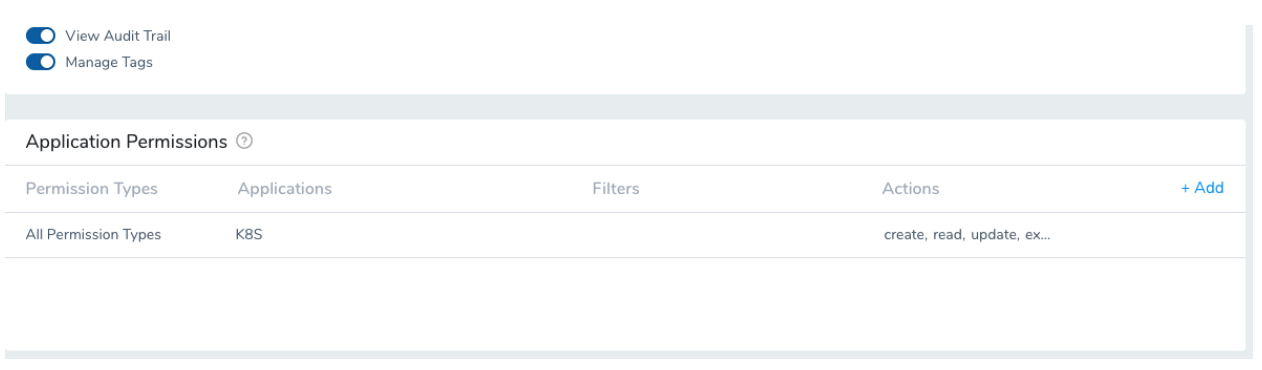Viewport: 1262px width, 370px height.
Task: Click the empty area below the K8S row
Action: point(625,304)
